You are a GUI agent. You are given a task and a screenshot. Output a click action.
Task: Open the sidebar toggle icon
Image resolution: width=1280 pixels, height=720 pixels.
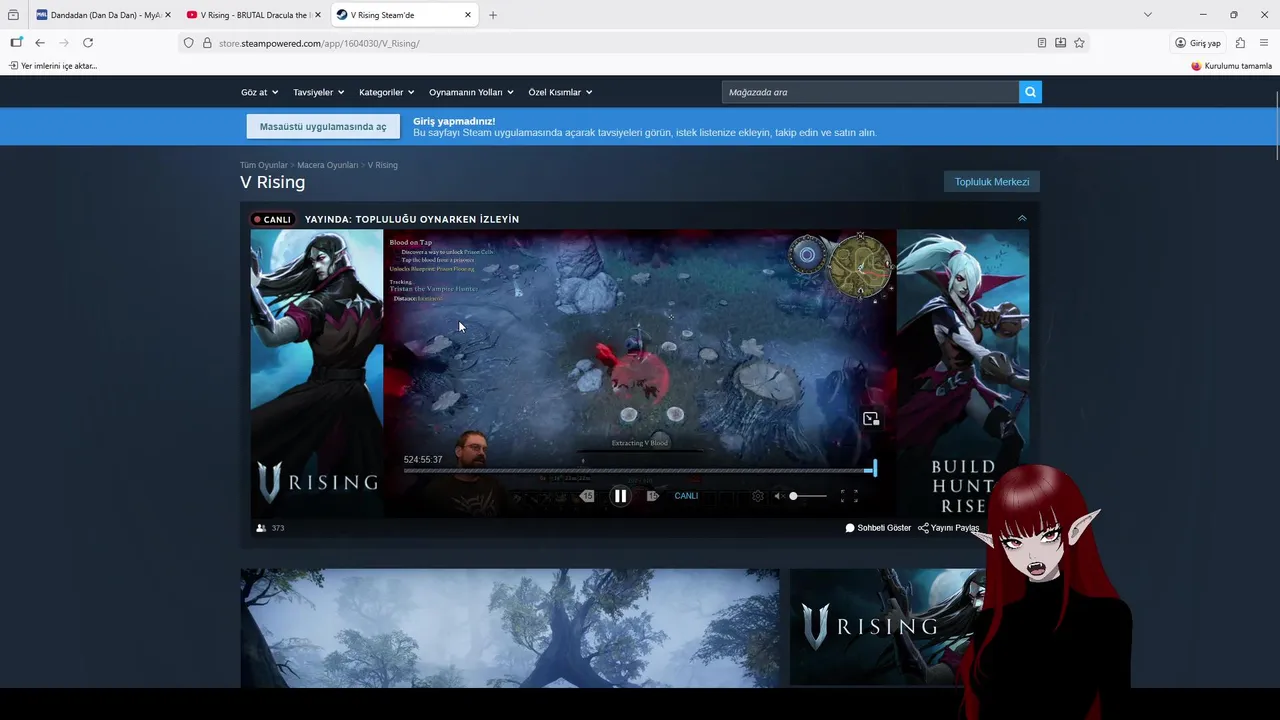pos(16,43)
